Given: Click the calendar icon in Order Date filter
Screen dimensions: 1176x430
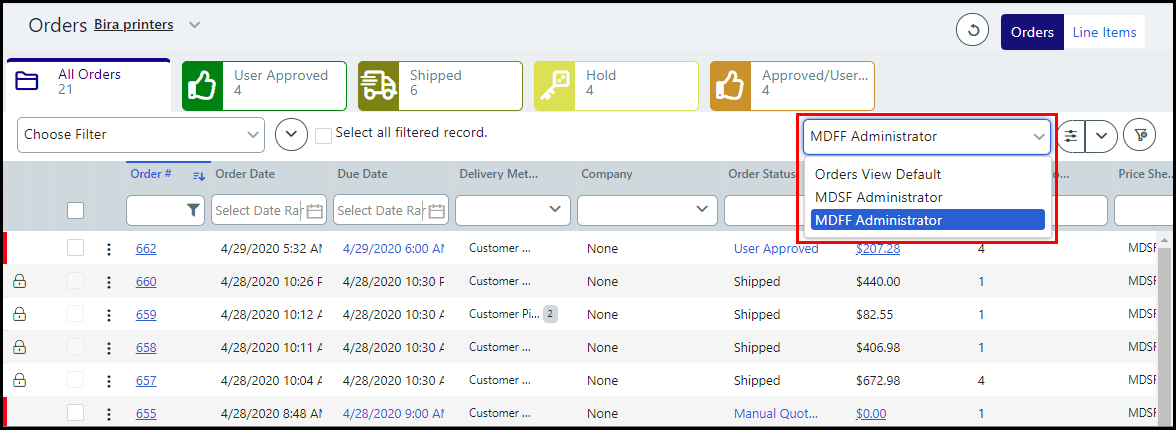Looking at the screenshot, I should 315,210.
